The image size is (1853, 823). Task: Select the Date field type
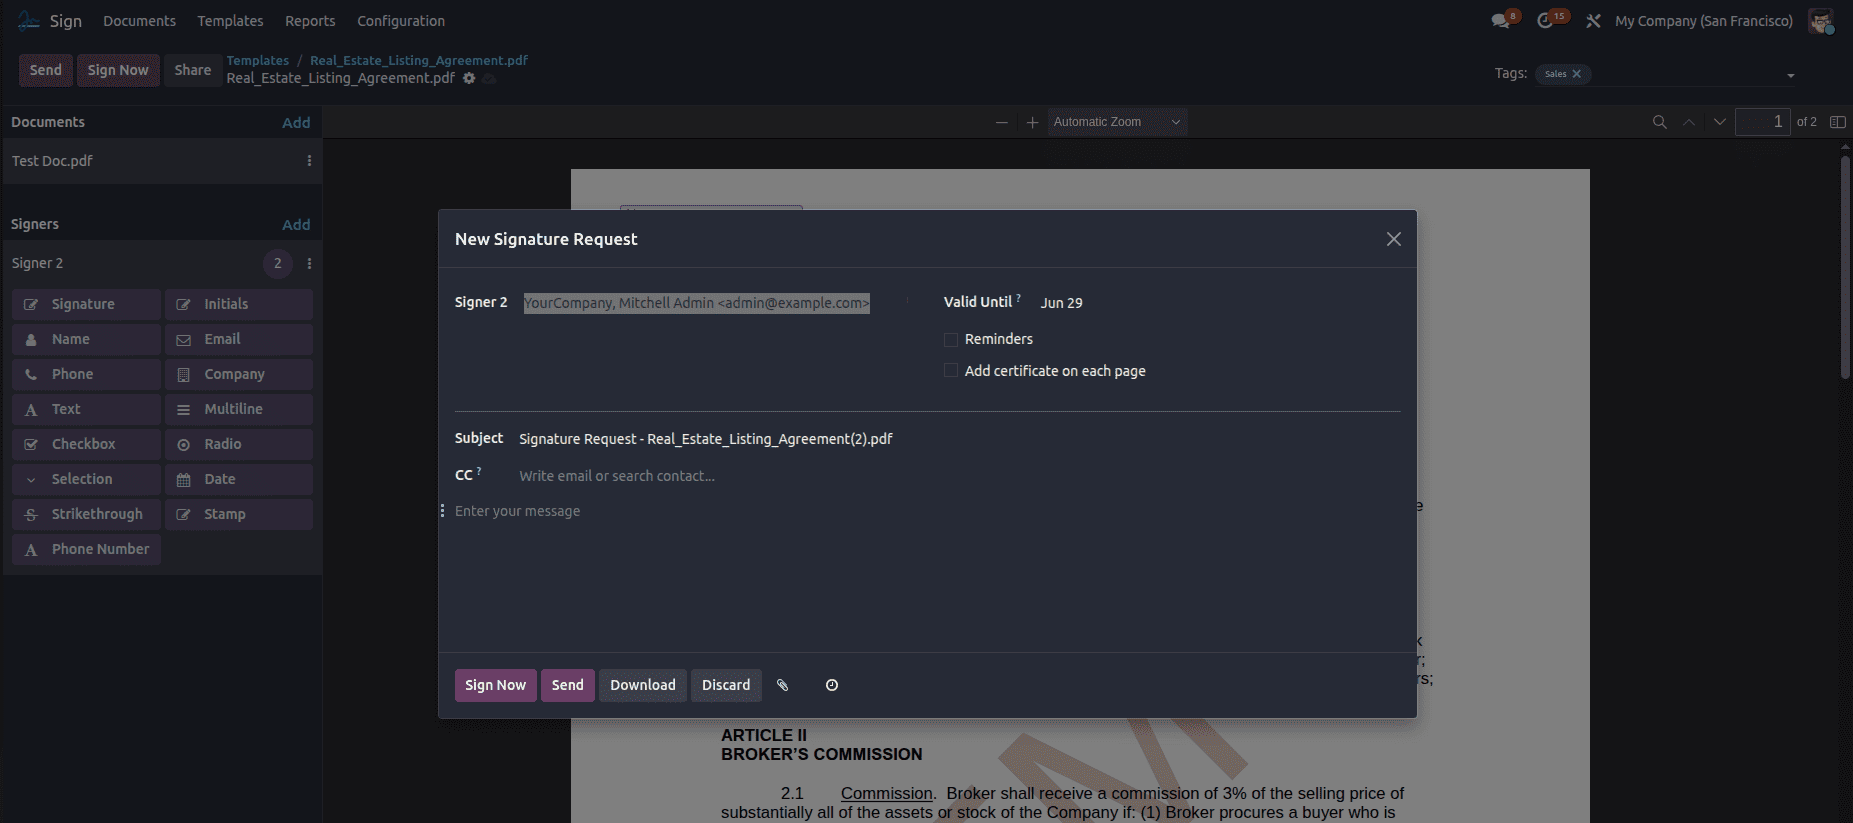pyautogui.click(x=239, y=479)
